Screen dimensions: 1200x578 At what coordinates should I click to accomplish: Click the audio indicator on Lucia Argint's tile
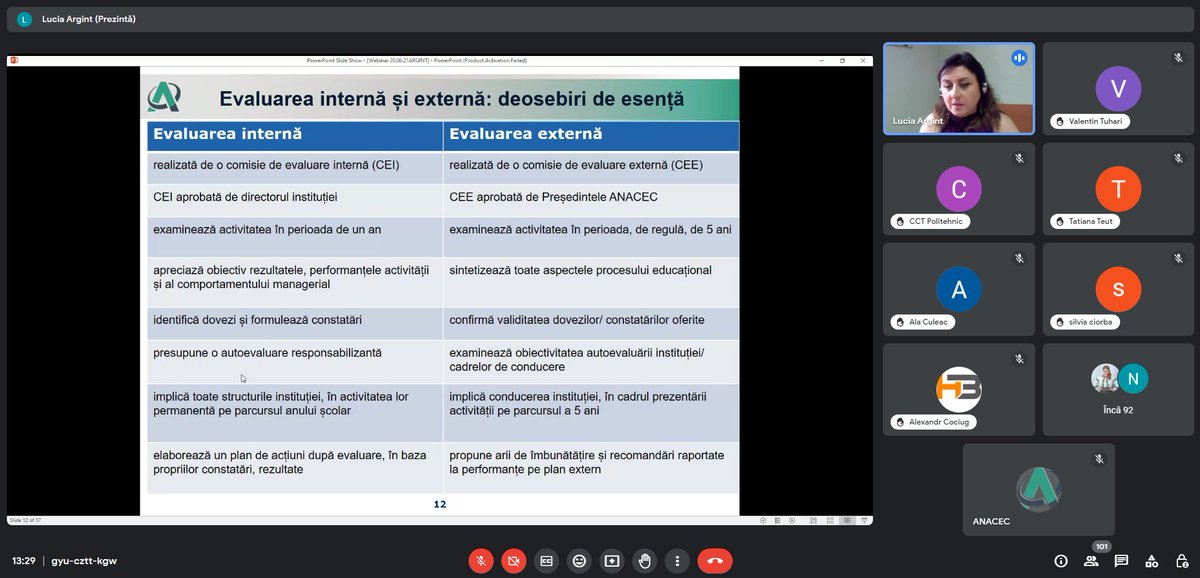(x=1019, y=57)
